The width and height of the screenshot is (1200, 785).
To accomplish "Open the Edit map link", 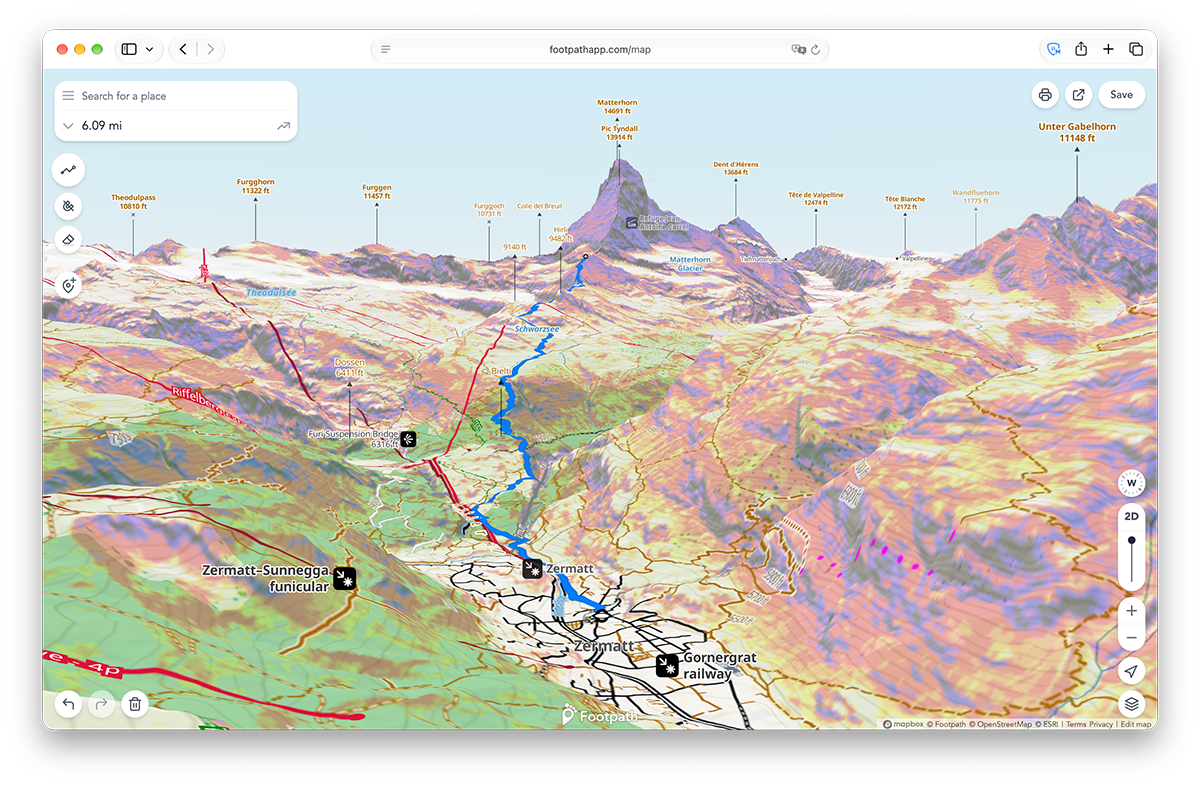I will [1135, 724].
